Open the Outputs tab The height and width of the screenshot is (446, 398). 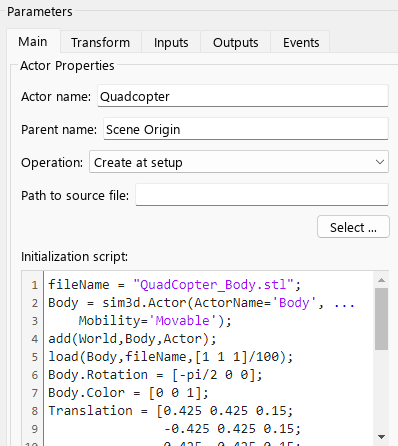(235, 42)
